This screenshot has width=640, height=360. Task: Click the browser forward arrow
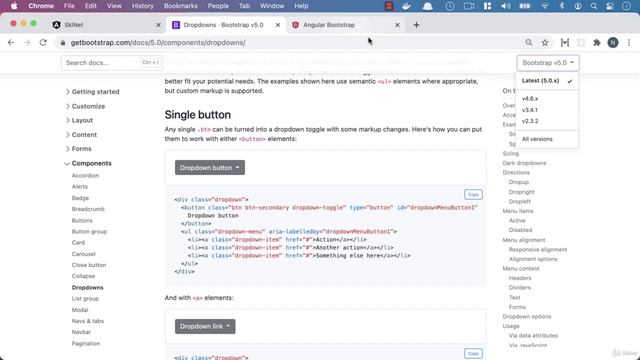pyautogui.click(x=27, y=42)
